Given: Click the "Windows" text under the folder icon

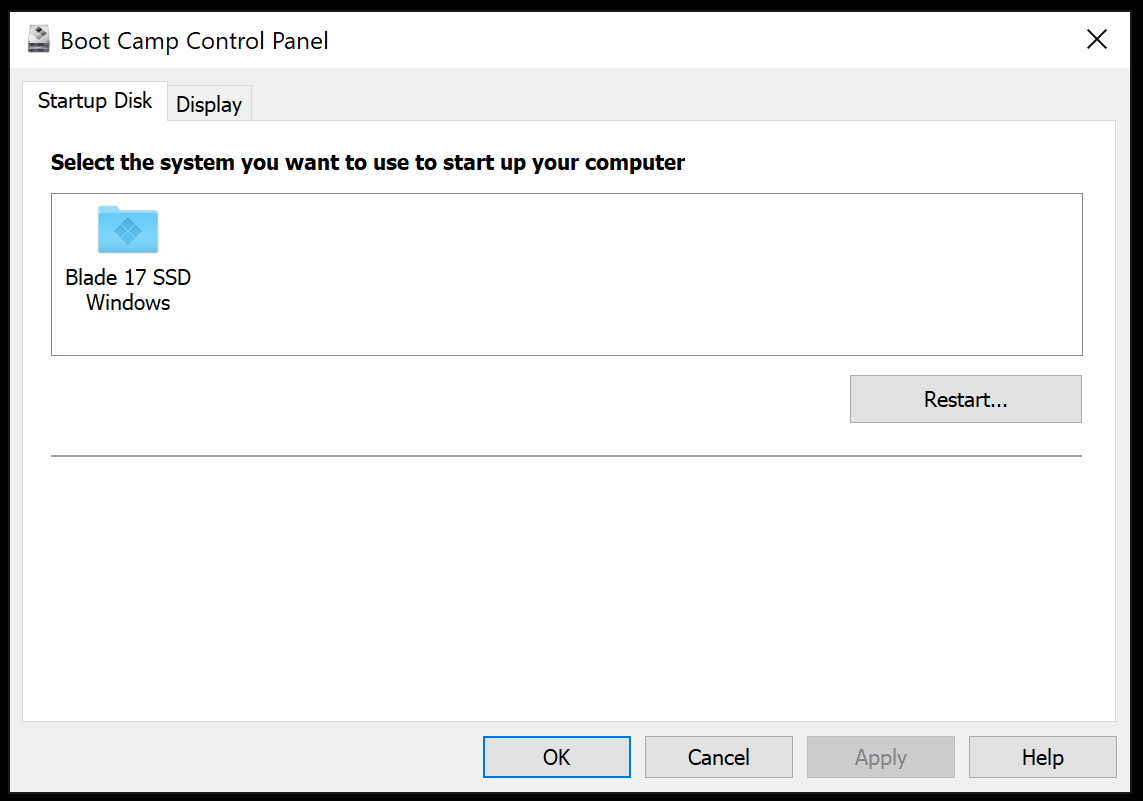Looking at the screenshot, I should pyautogui.click(x=128, y=302).
